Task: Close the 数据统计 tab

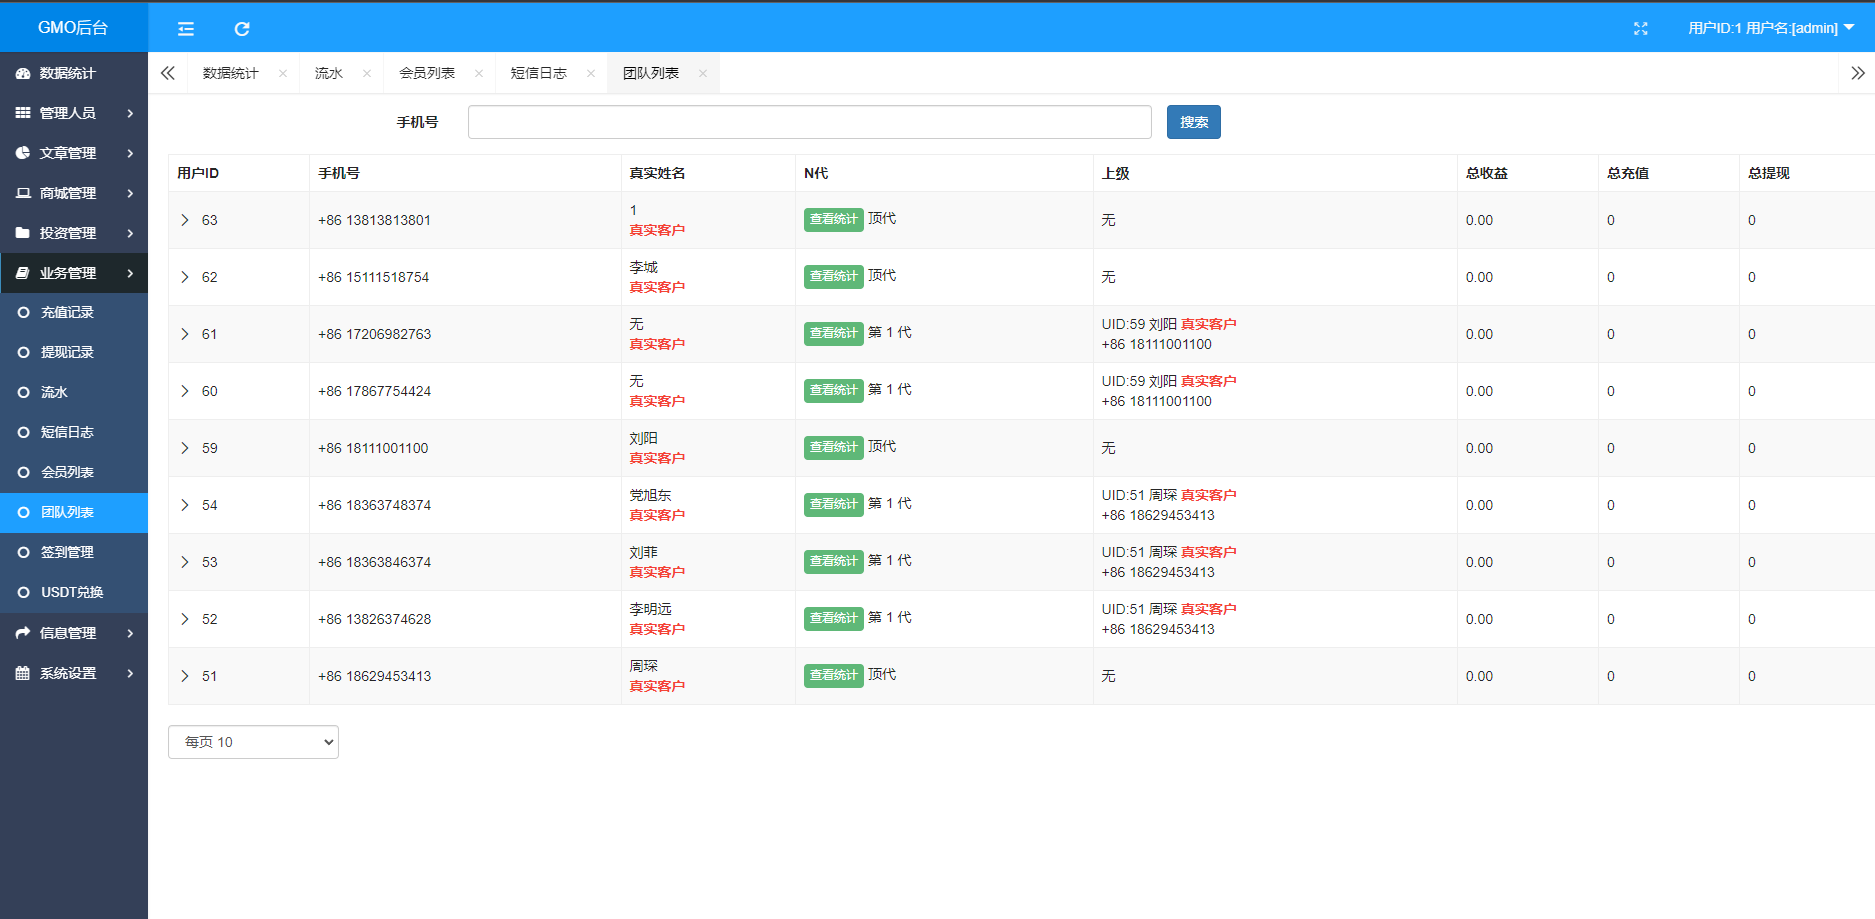Action: tap(283, 74)
